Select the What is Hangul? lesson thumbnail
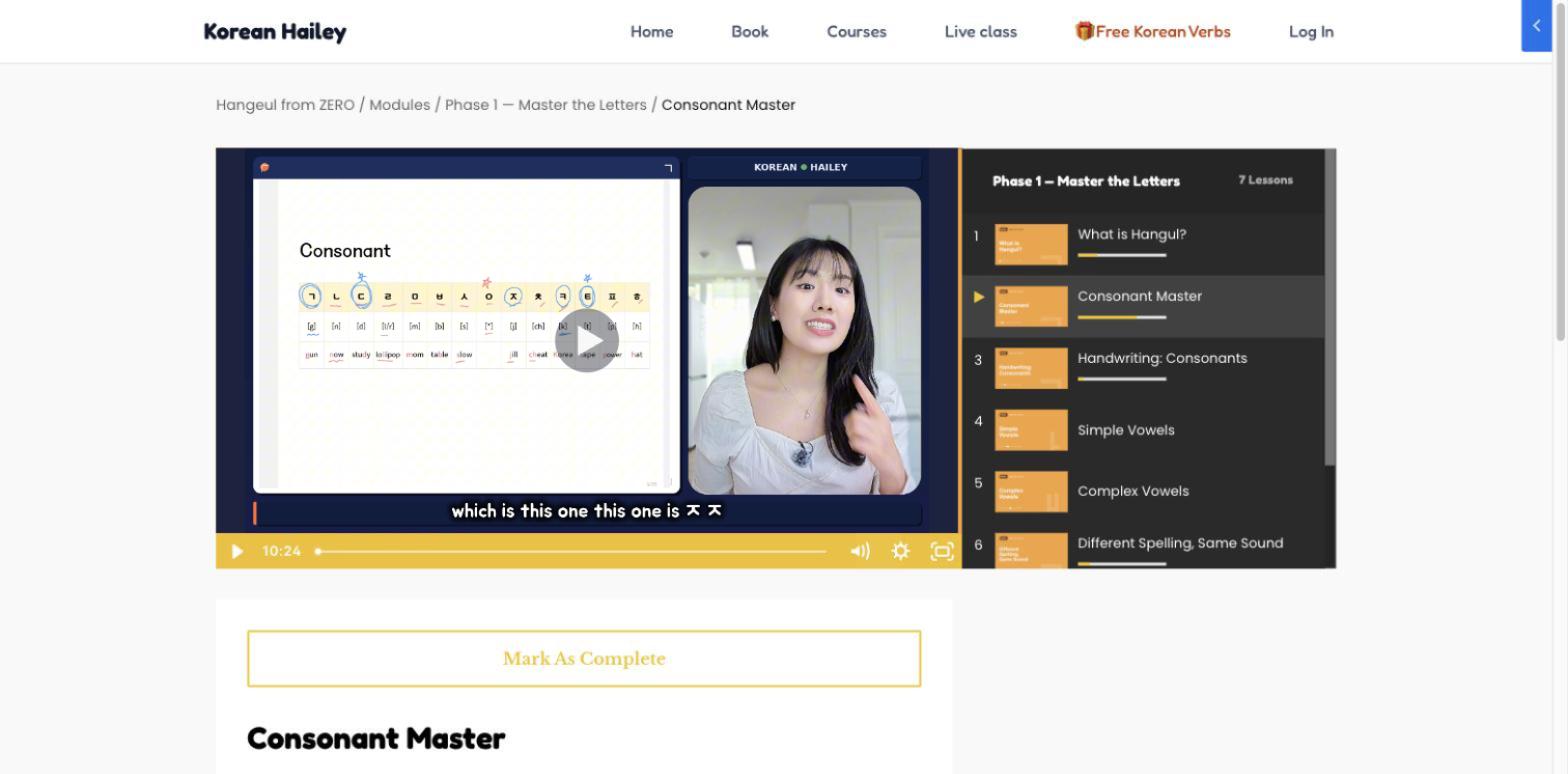The width and height of the screenshot is (1568, 774). 1031,245
